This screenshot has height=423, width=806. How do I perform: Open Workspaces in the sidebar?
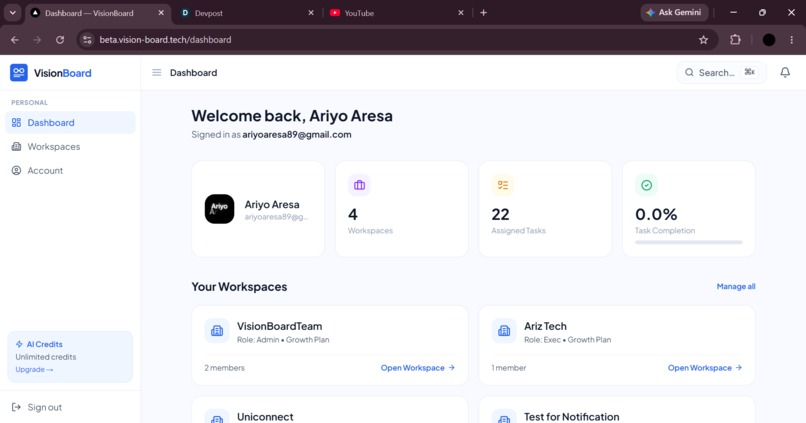coord(70,146)
